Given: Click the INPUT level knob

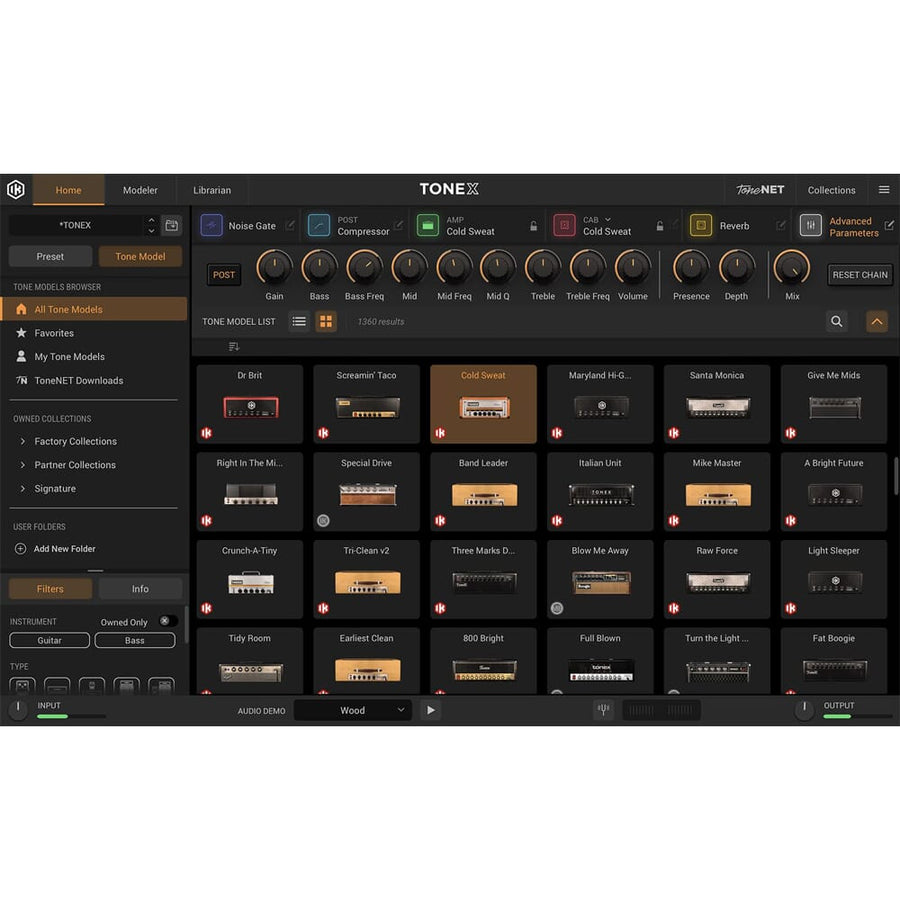Looking at the screenshot, I should tap(18, 709).
